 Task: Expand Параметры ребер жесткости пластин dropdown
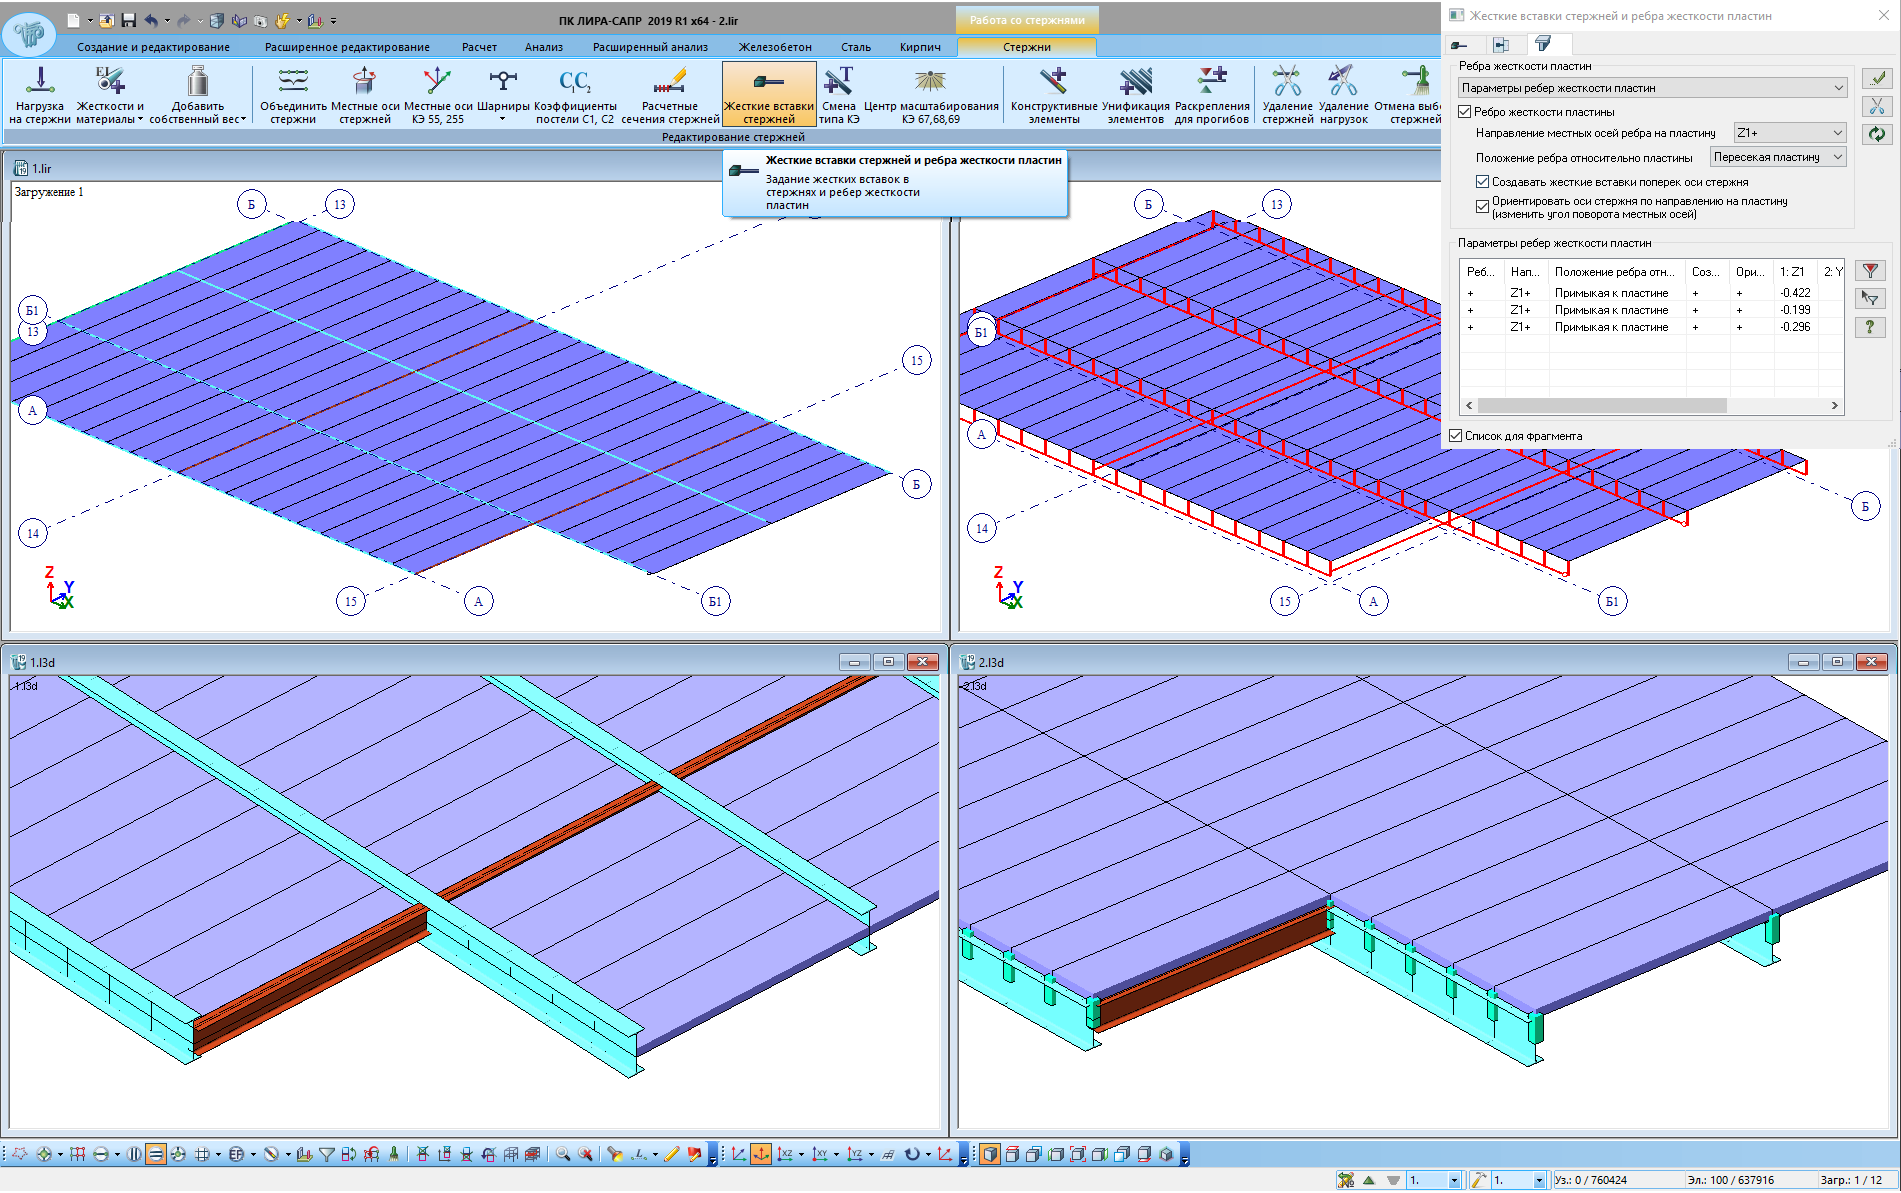click(x=1651, y=88)
